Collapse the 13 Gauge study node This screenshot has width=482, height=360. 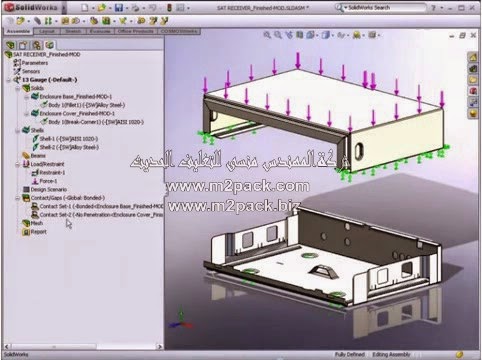[9, 80]
